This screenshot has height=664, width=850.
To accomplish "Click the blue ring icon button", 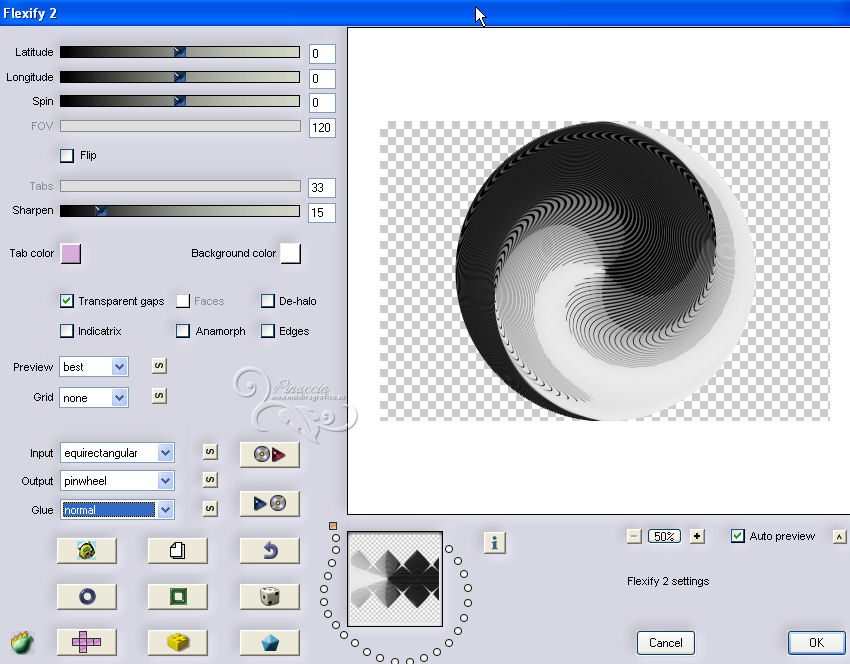I will pyautogui.click(x=86, y=596).
